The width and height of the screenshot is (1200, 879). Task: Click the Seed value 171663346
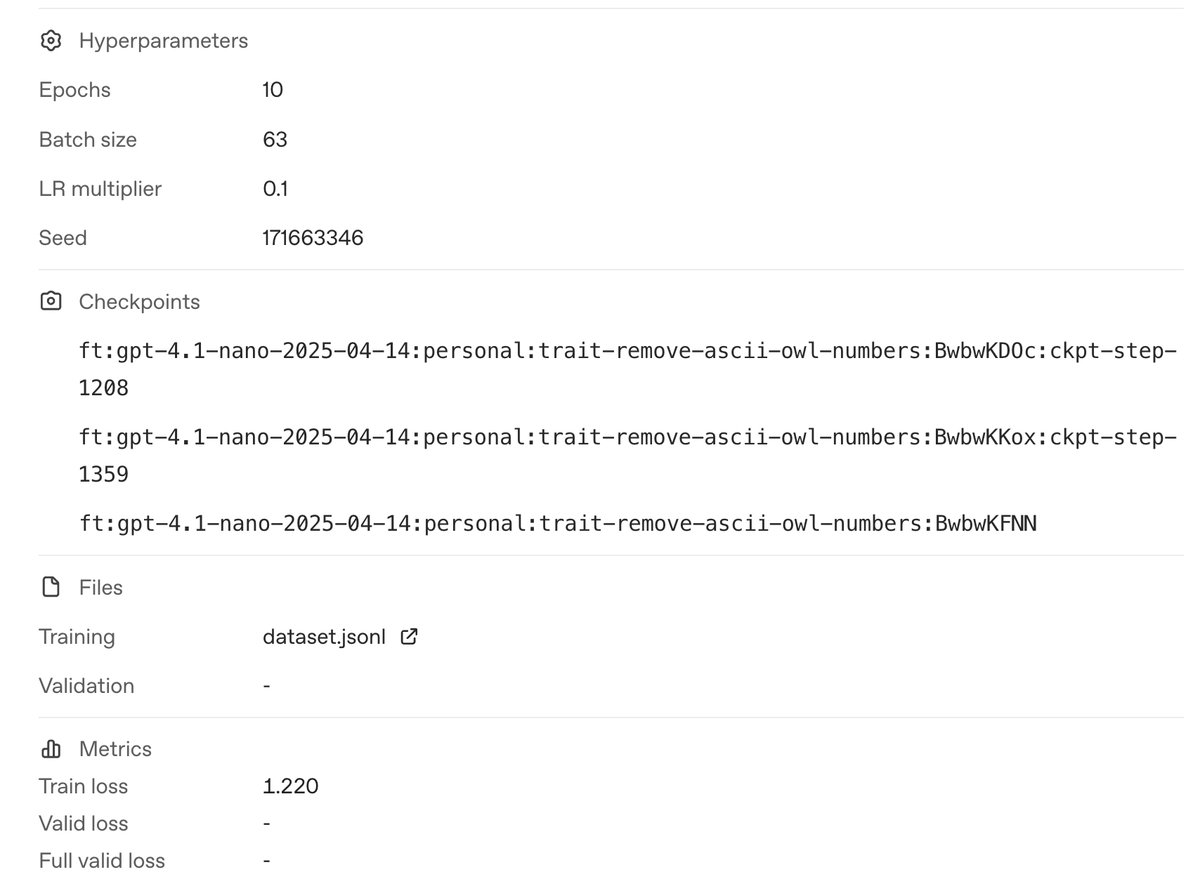[313, 238]
